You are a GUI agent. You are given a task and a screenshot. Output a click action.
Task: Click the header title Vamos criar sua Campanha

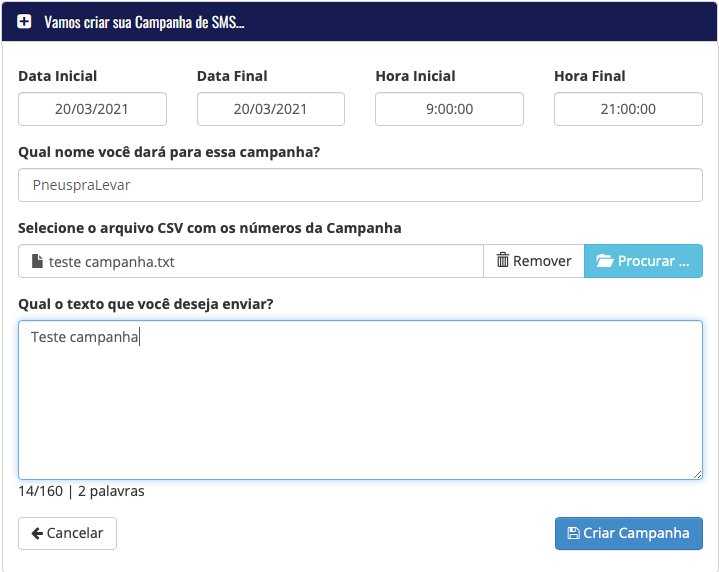click(144, 22)
